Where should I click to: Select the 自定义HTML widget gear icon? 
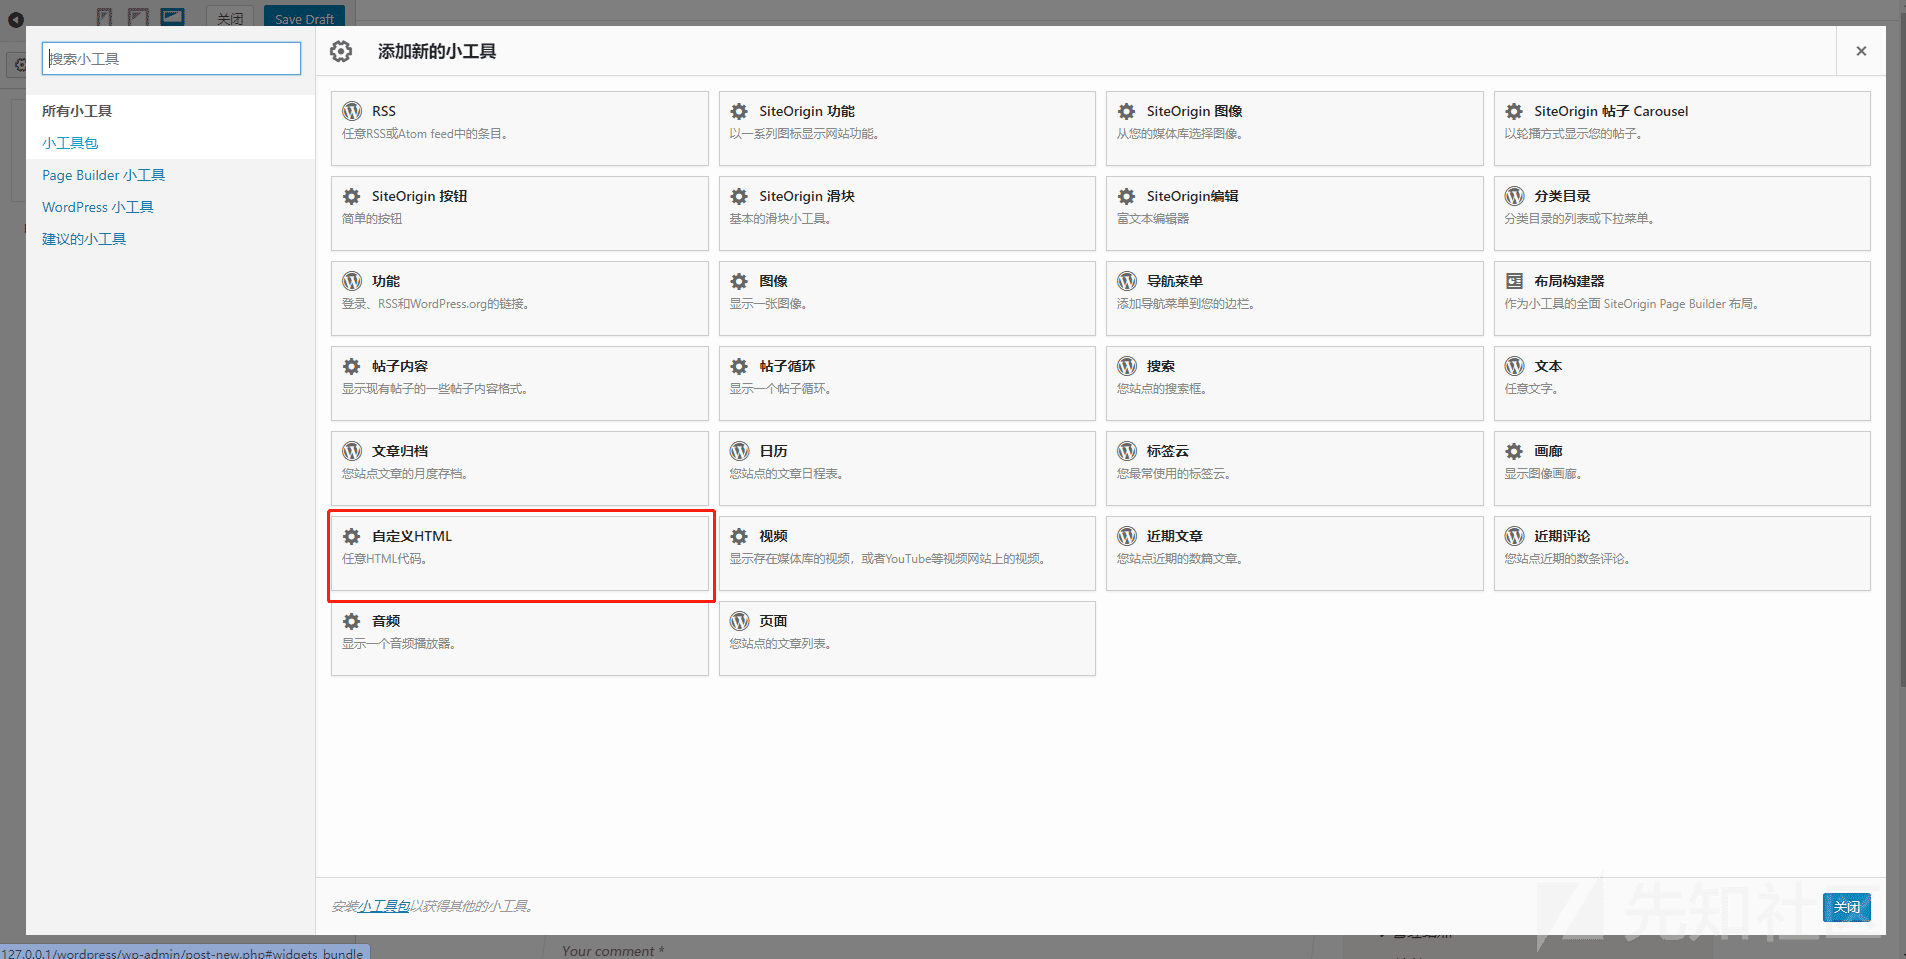(x=352, y=536)
